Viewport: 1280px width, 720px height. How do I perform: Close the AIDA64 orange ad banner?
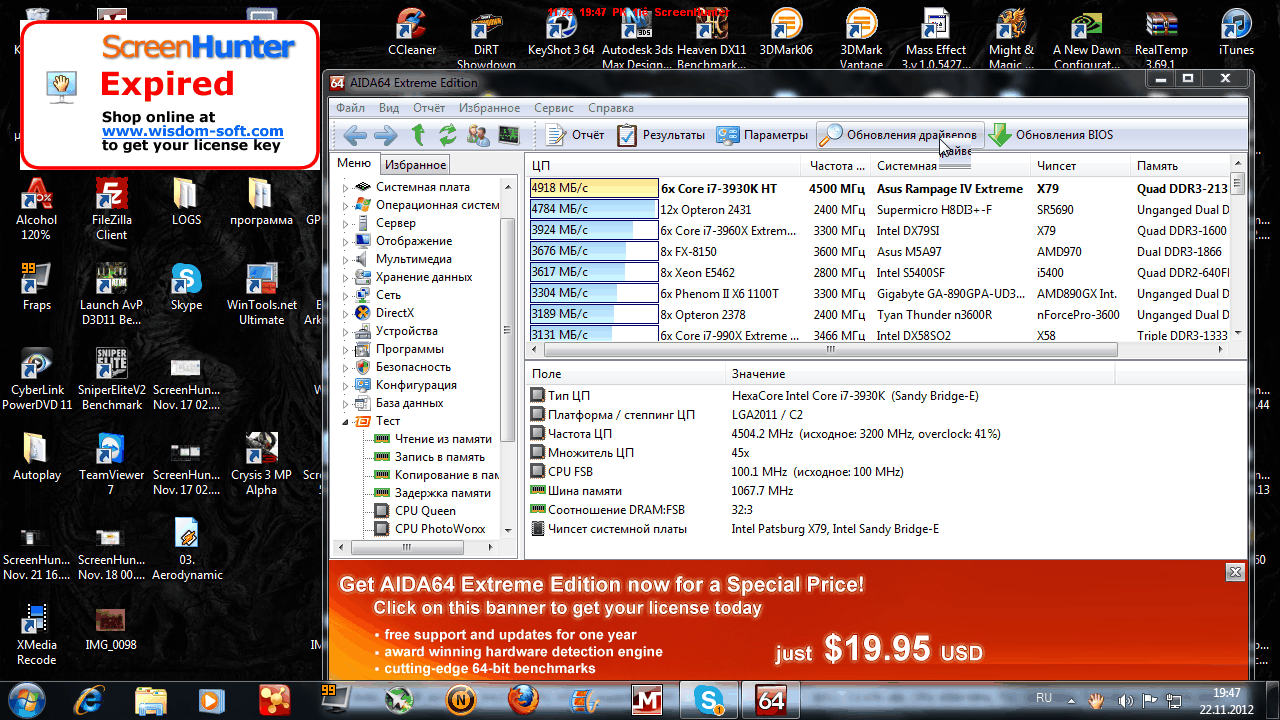(1235, 572)
